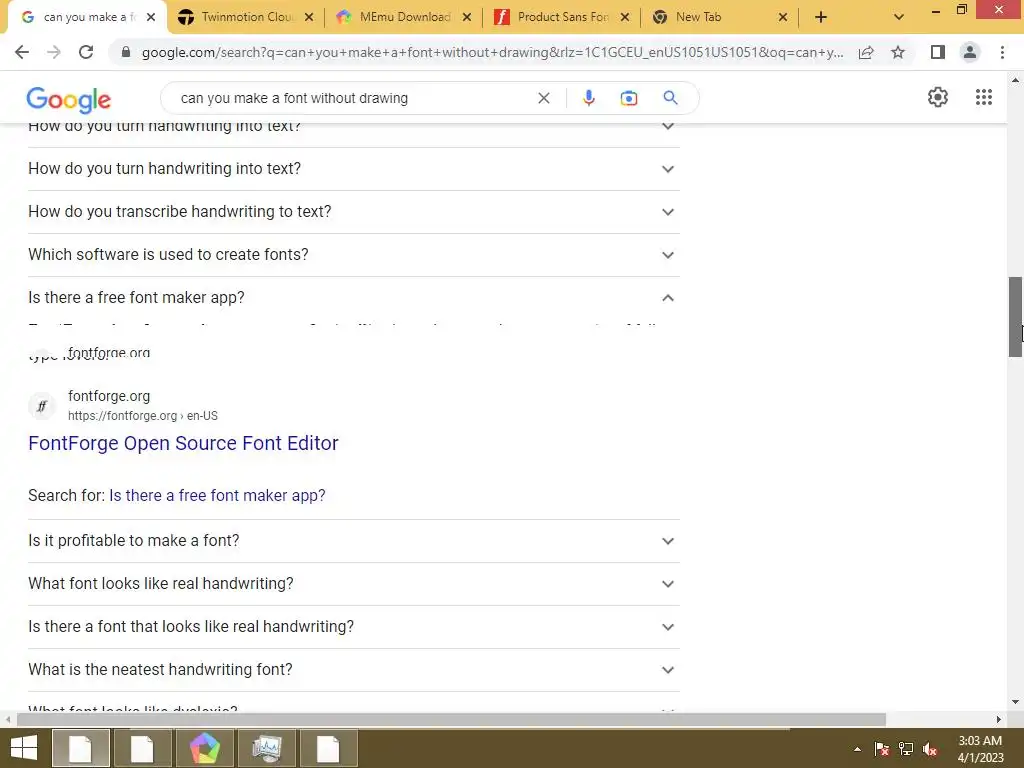
Task: Open the Chrome profile avatar
Action: pyautogui.click(x=970, y=52)
